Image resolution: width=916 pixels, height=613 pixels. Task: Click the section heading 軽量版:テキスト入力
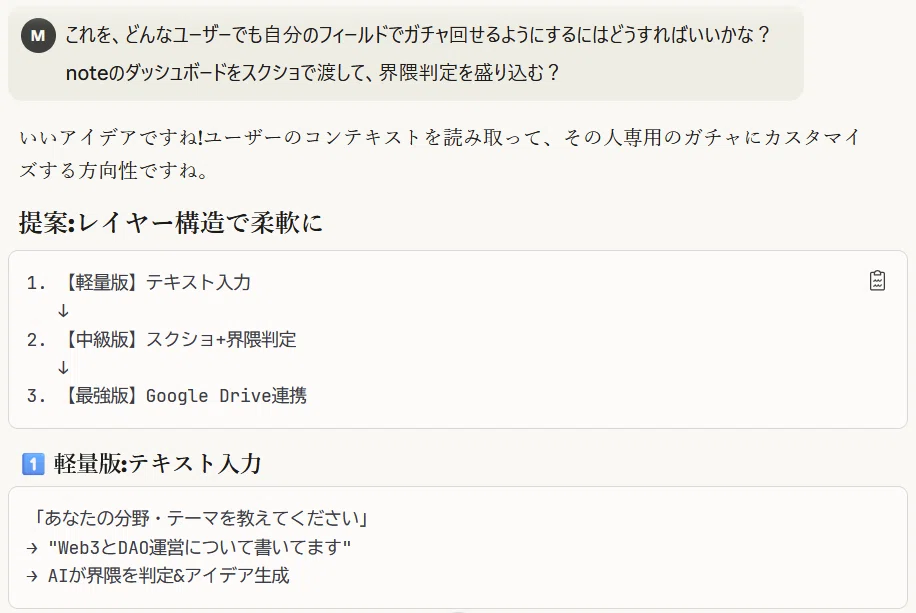pyautogui.click(x=157, y=464)
